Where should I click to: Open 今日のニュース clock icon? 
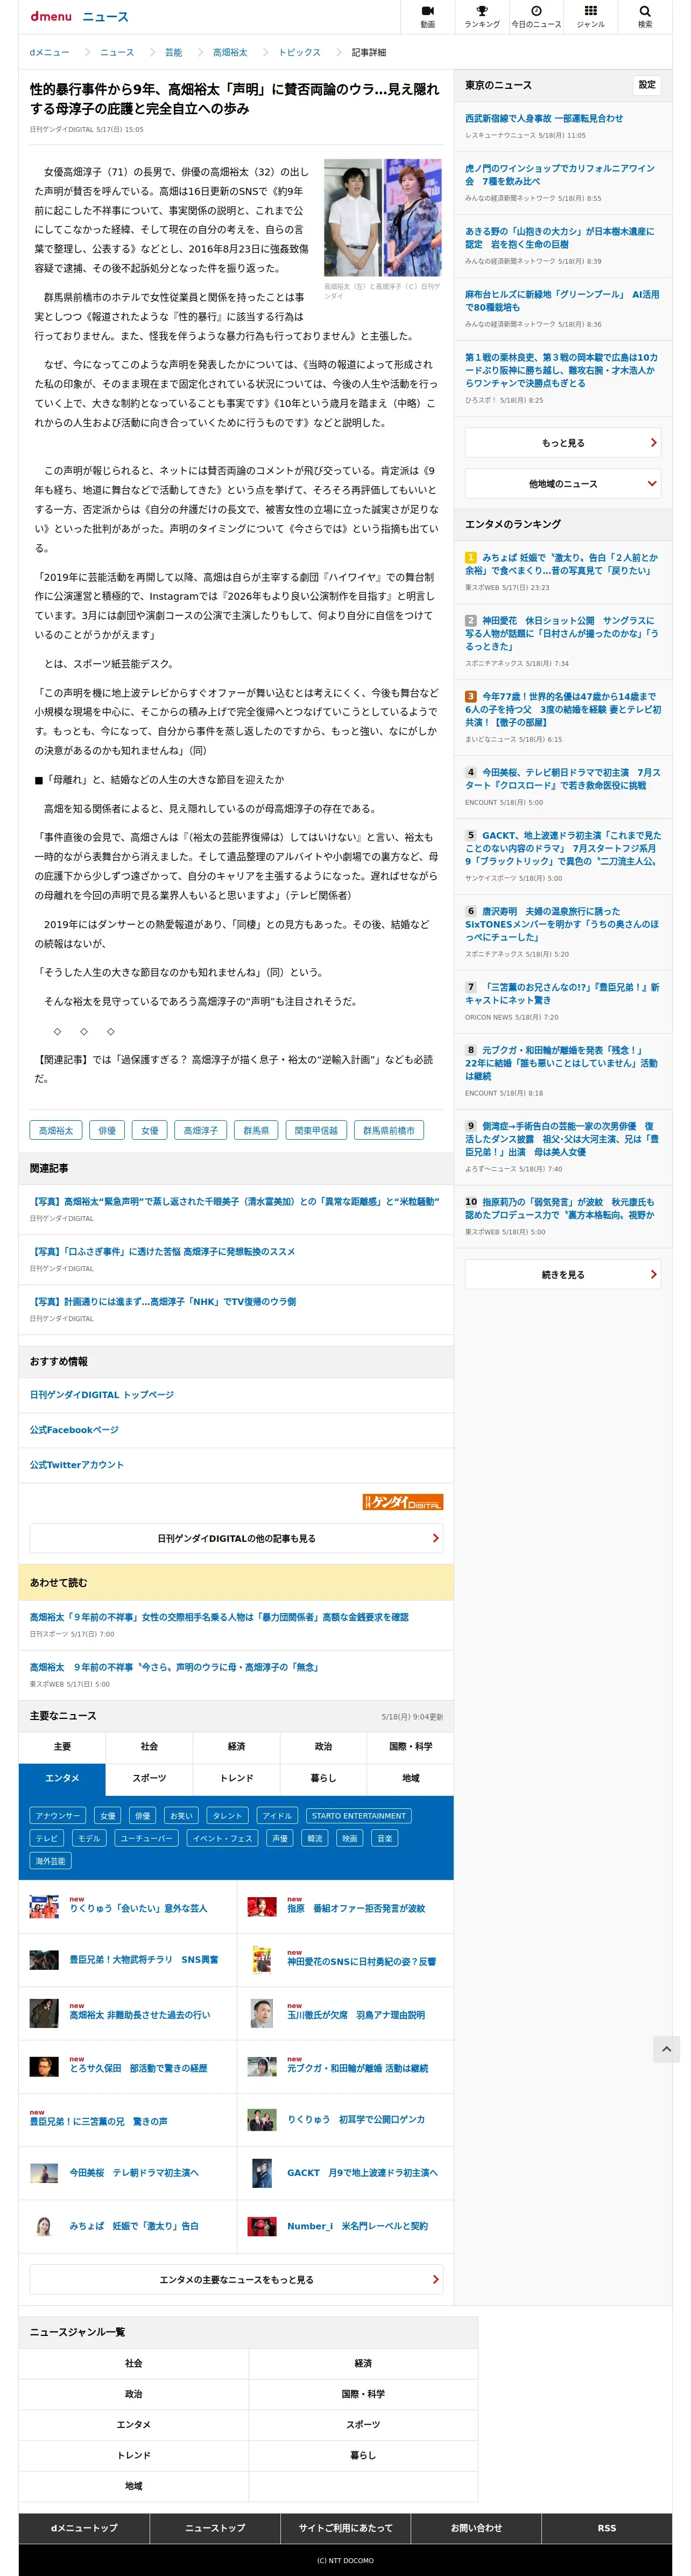pos(536,17)
